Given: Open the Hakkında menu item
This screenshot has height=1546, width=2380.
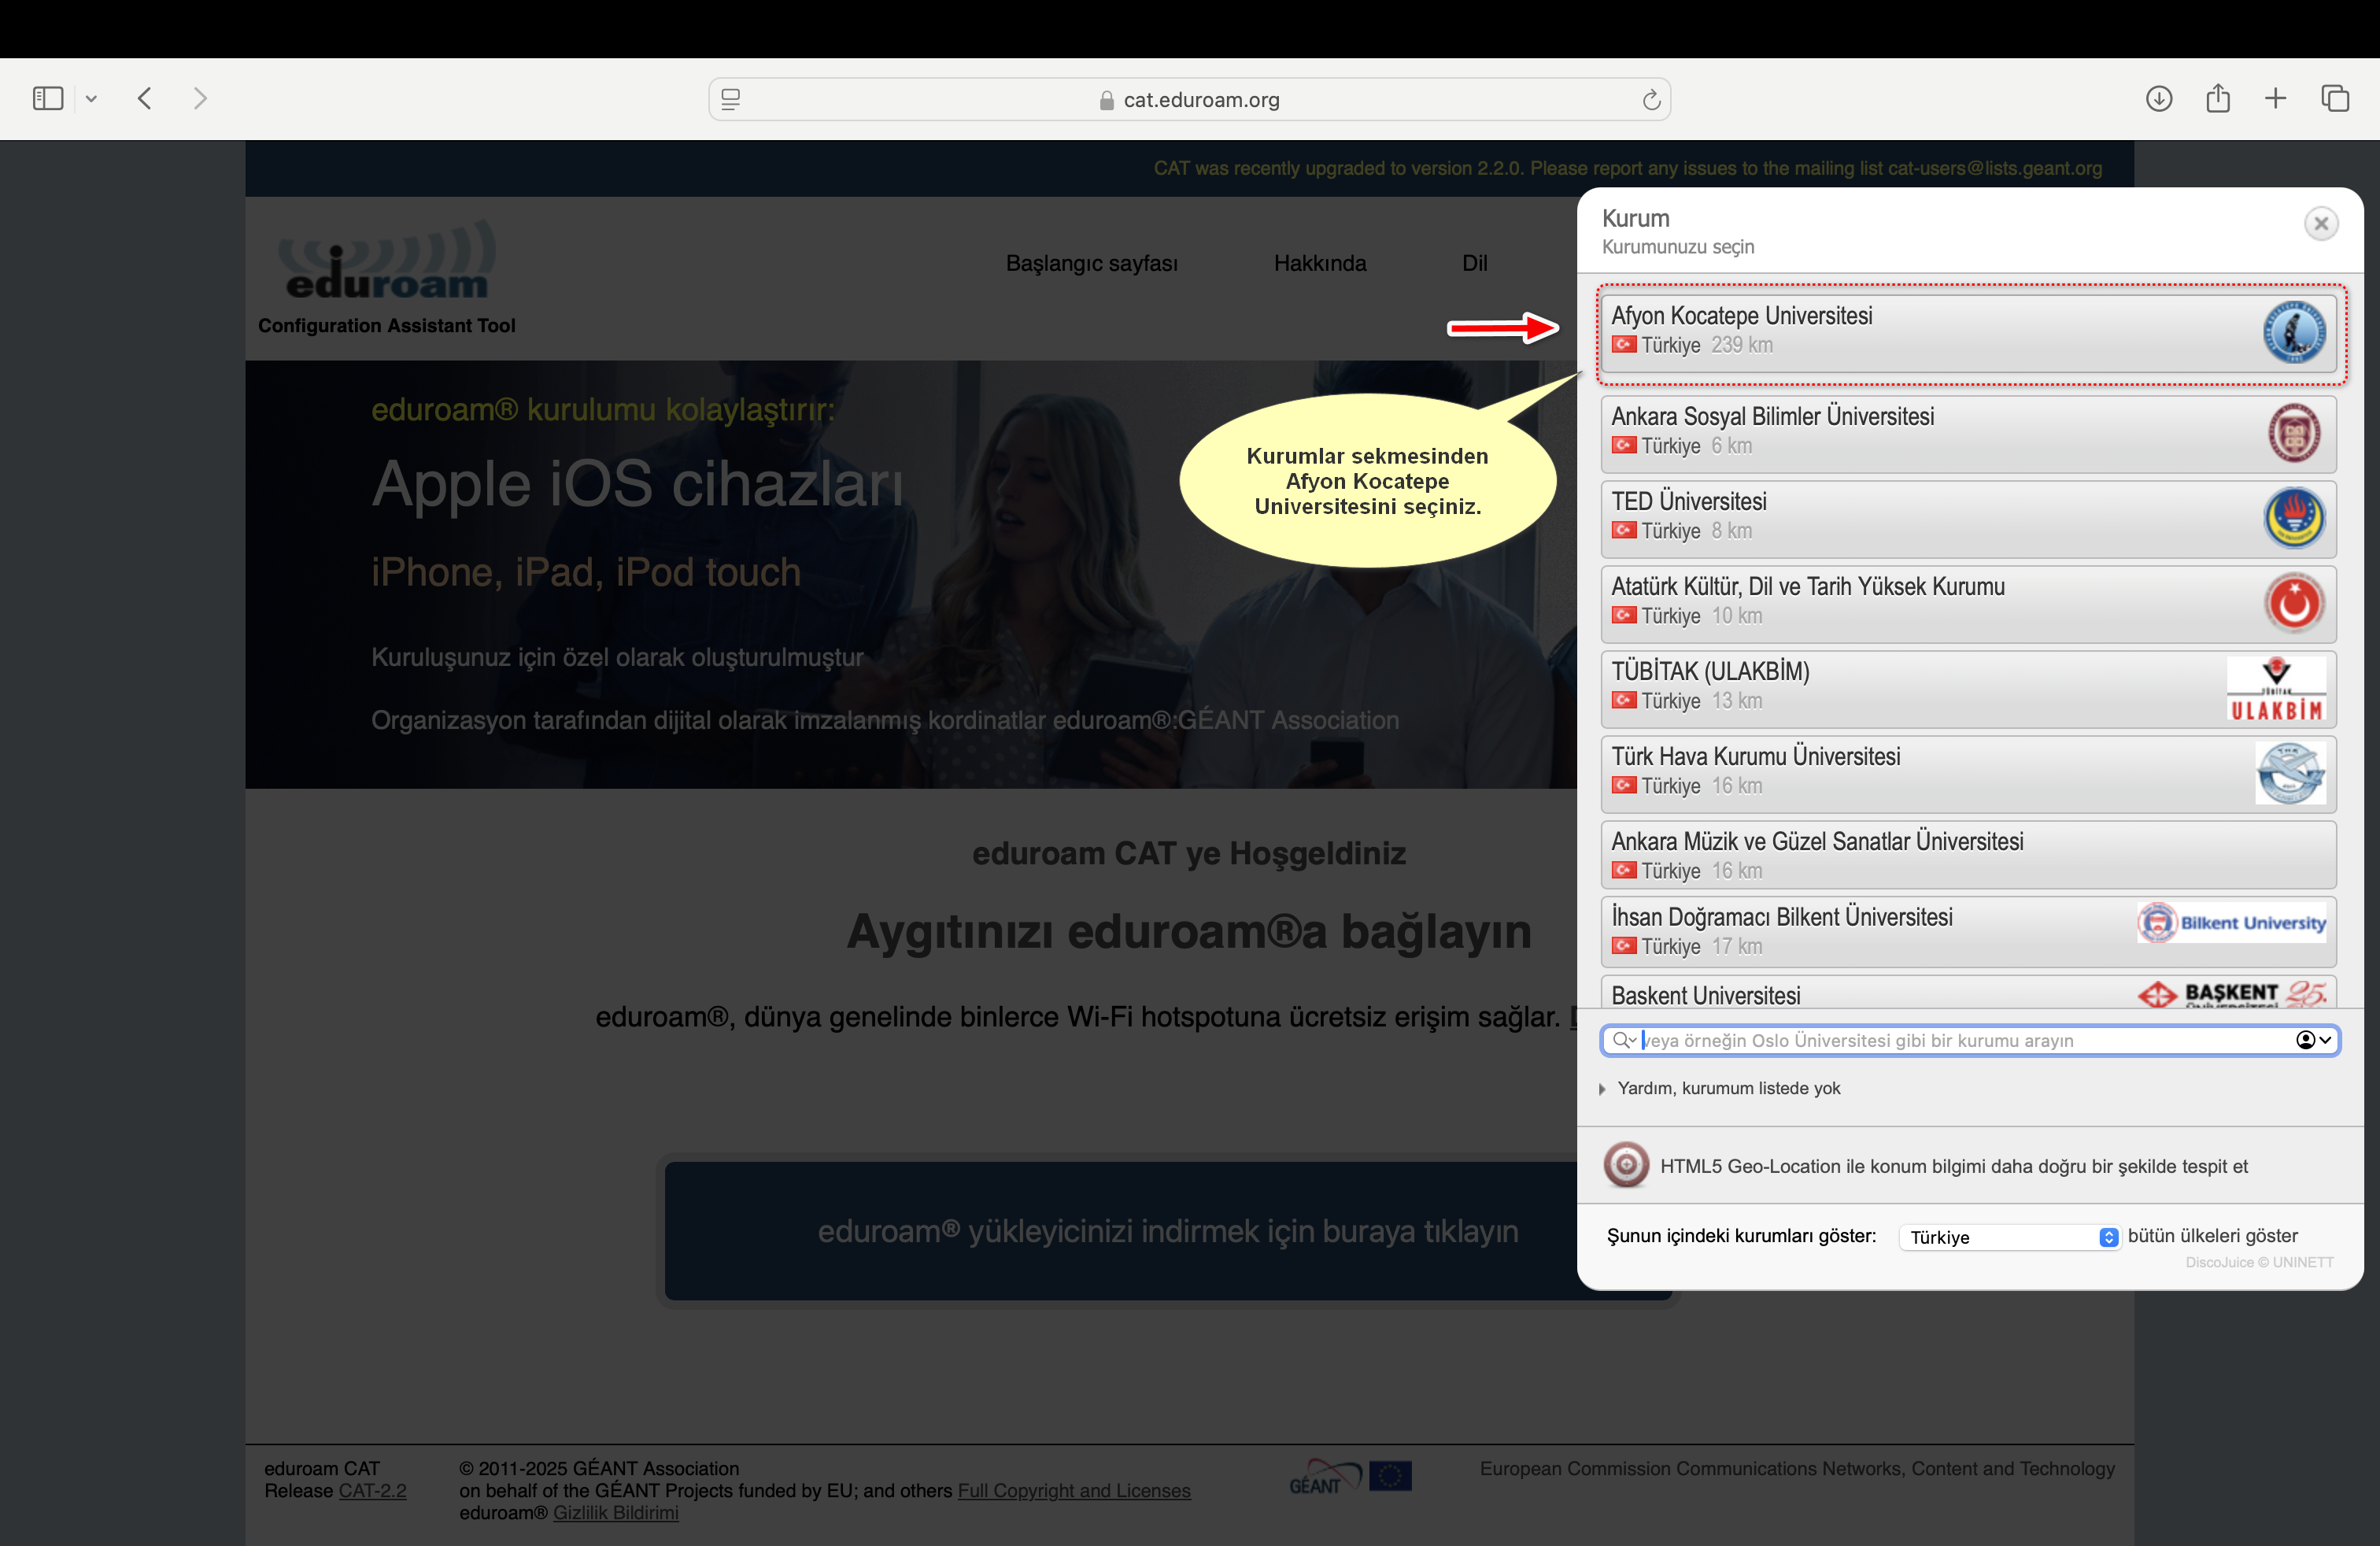Looking at the screenshot, I should click(x=1319, y=263).
